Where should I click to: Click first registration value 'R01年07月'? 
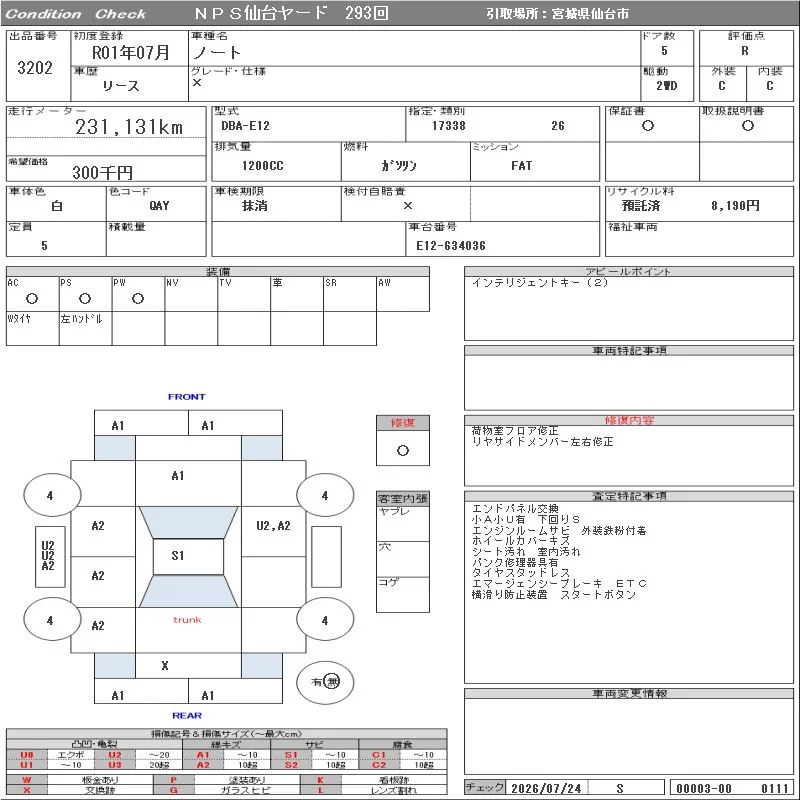pos(130,52)
